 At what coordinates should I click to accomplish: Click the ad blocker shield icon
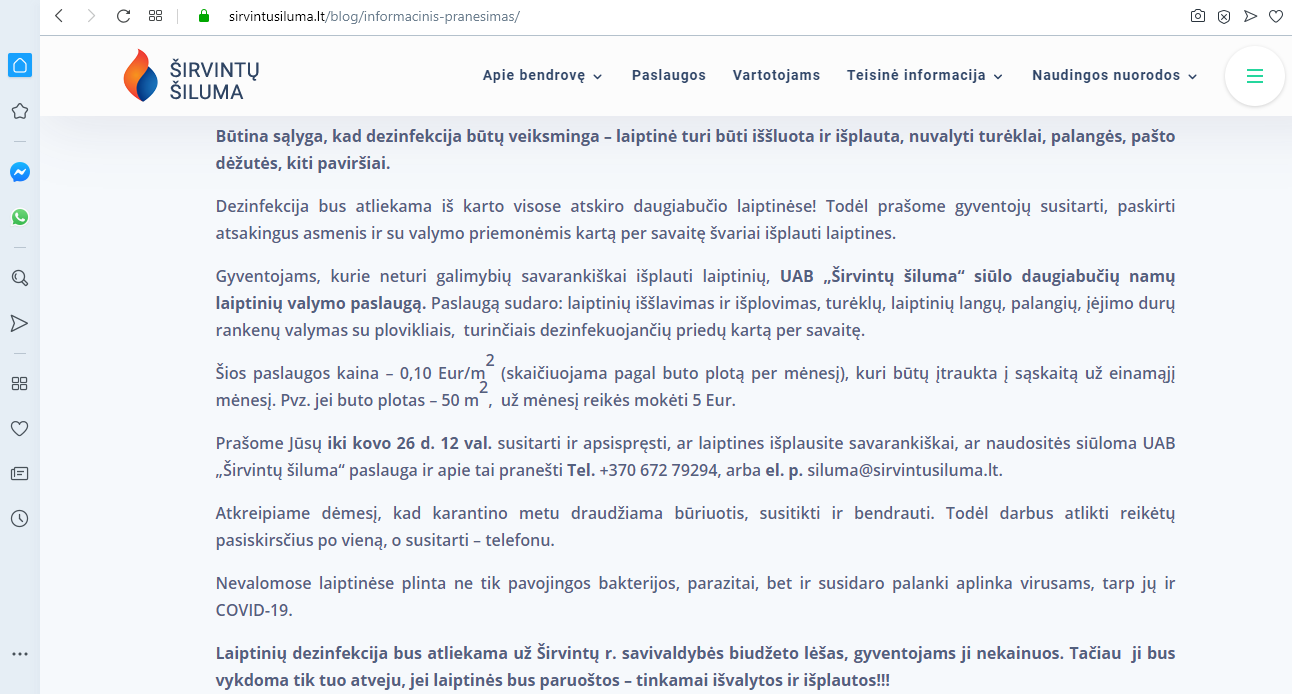click(x=1223, y=16)
